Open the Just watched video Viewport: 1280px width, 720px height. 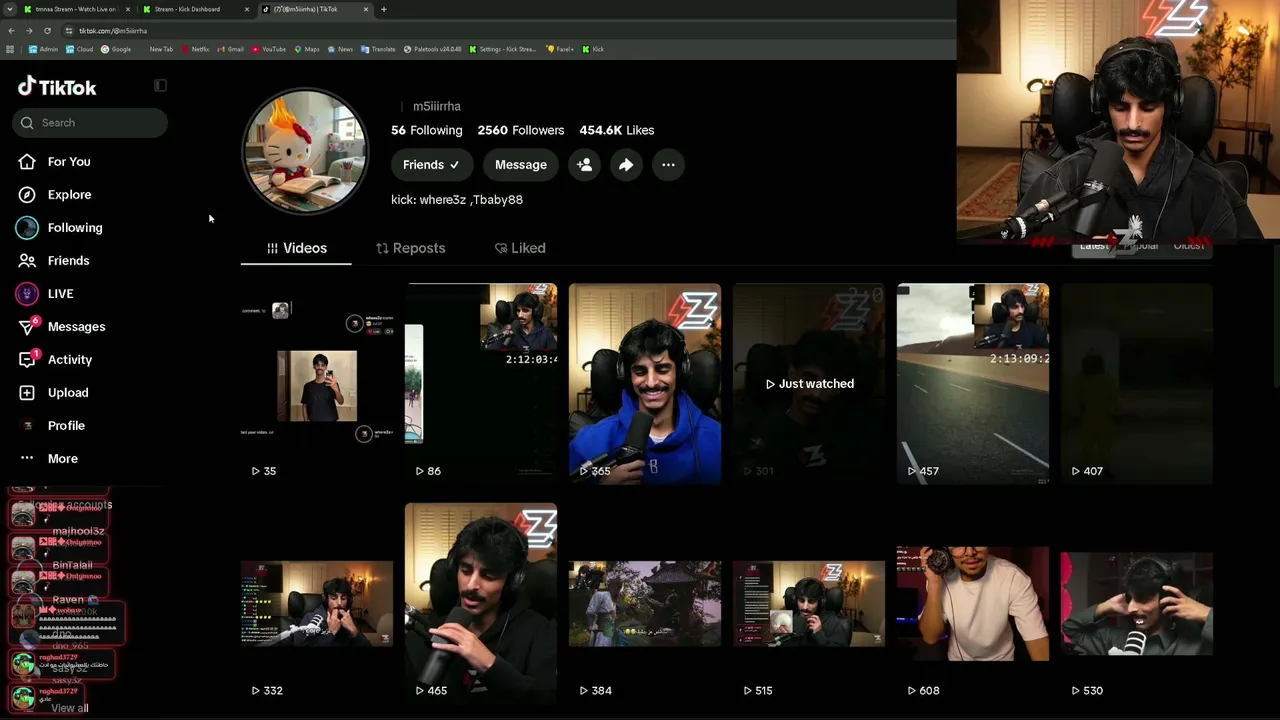tap(809, 384)
